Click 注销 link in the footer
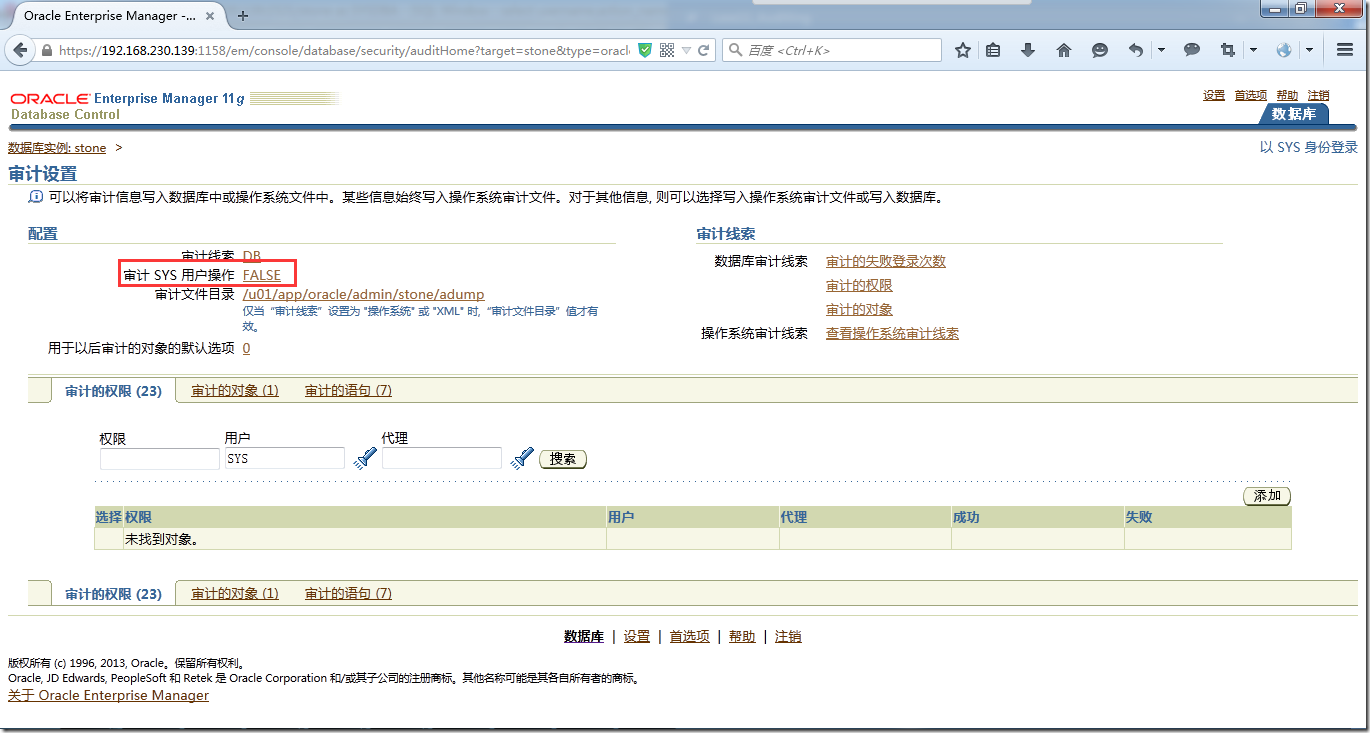The image size is (1370, 733). (788, 636)
